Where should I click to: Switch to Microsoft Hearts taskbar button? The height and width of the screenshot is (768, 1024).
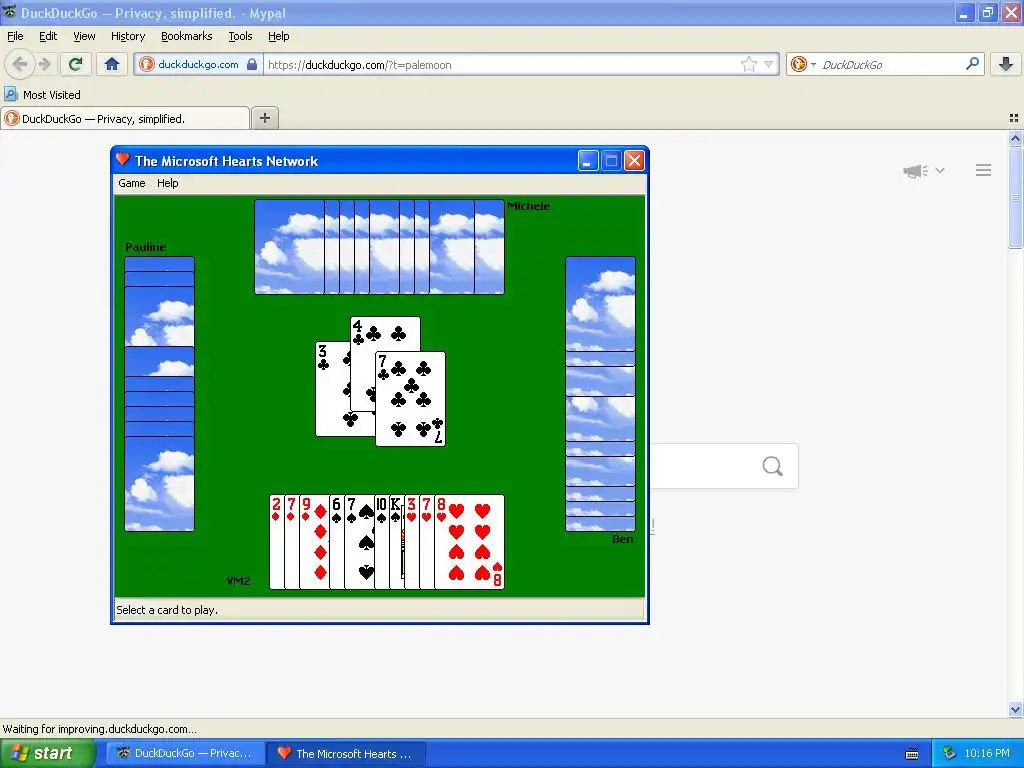(x=347, y=754)
